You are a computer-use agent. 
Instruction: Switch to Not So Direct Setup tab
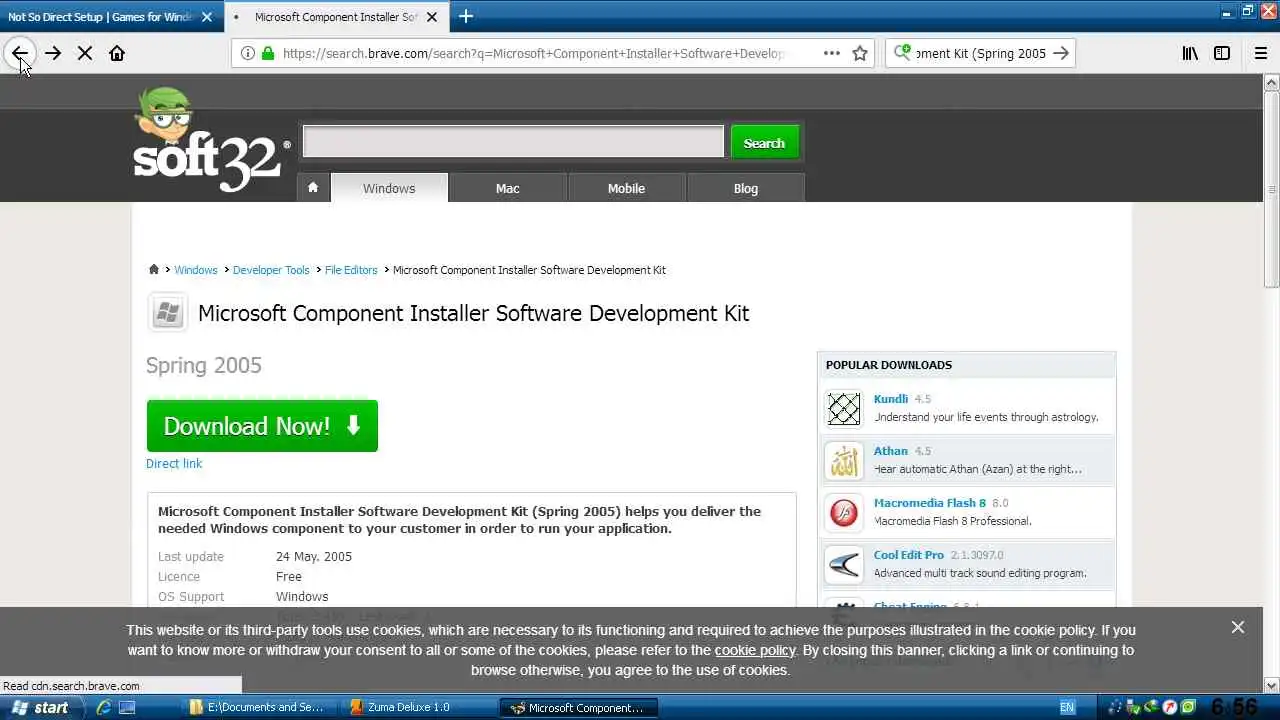coord(99,17)
